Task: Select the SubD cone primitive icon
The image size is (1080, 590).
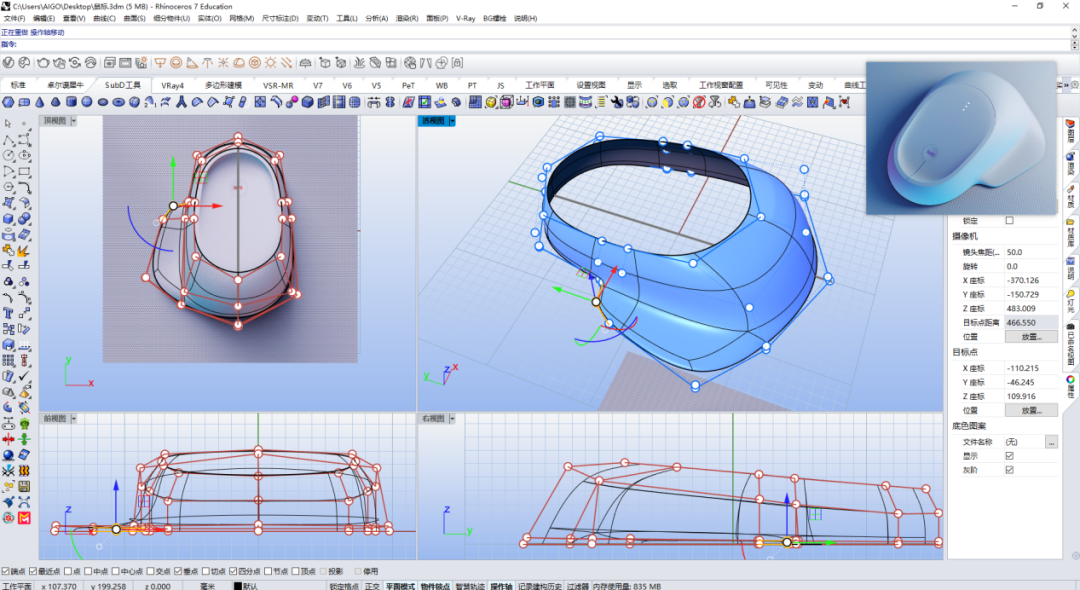Action: [x=39, y=102]
